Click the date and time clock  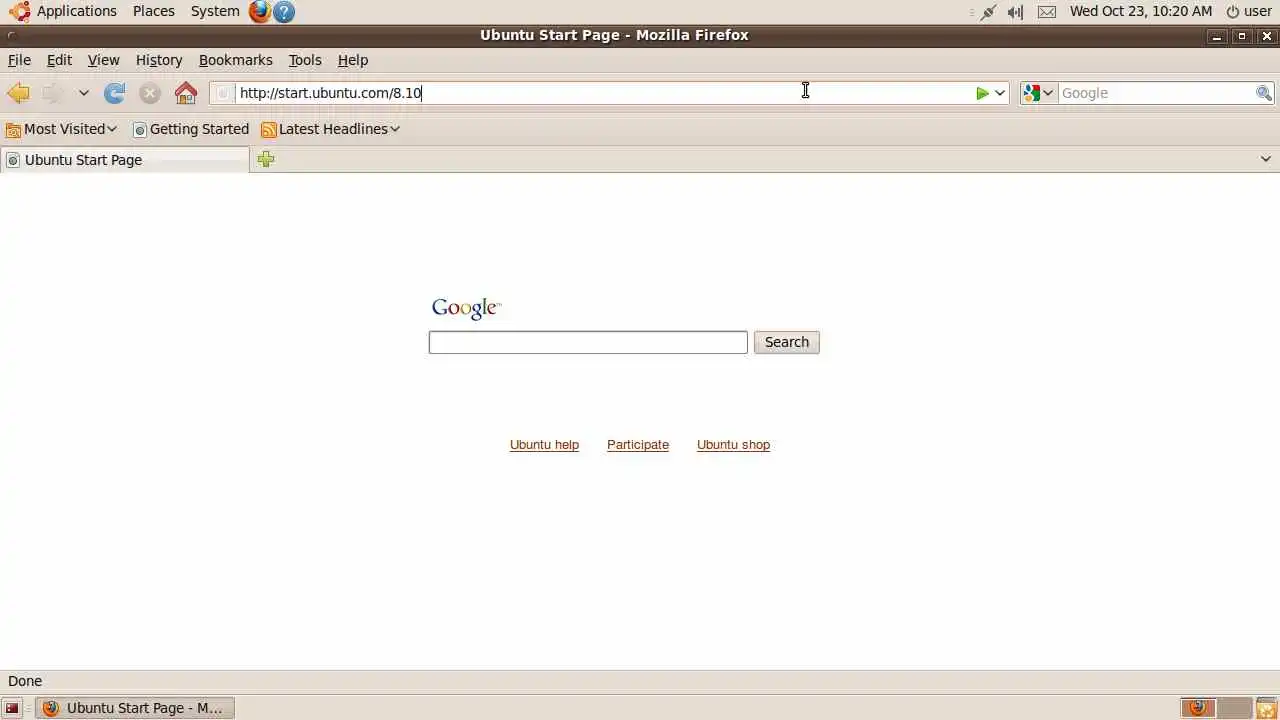[1141, 11]
